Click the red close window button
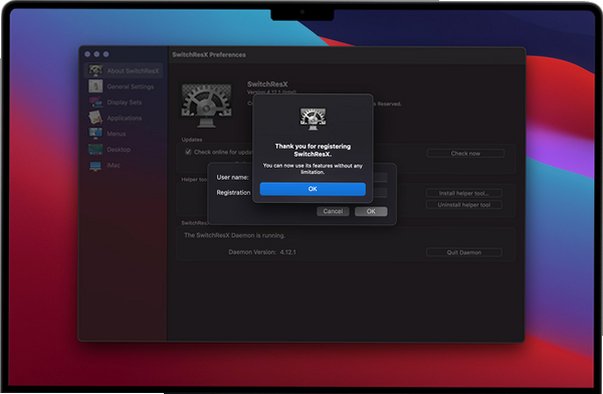Screen dimensions: 603x394 88,54
